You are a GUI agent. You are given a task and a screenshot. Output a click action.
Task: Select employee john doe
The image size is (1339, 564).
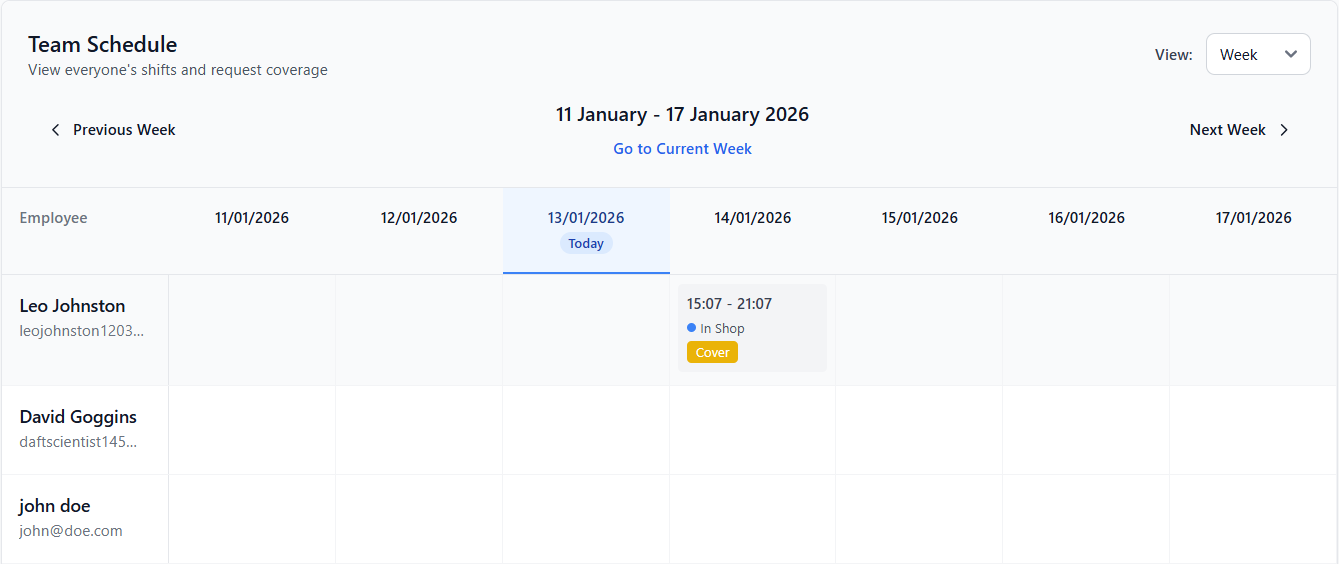pyautogui.click(x=55, y=506)
